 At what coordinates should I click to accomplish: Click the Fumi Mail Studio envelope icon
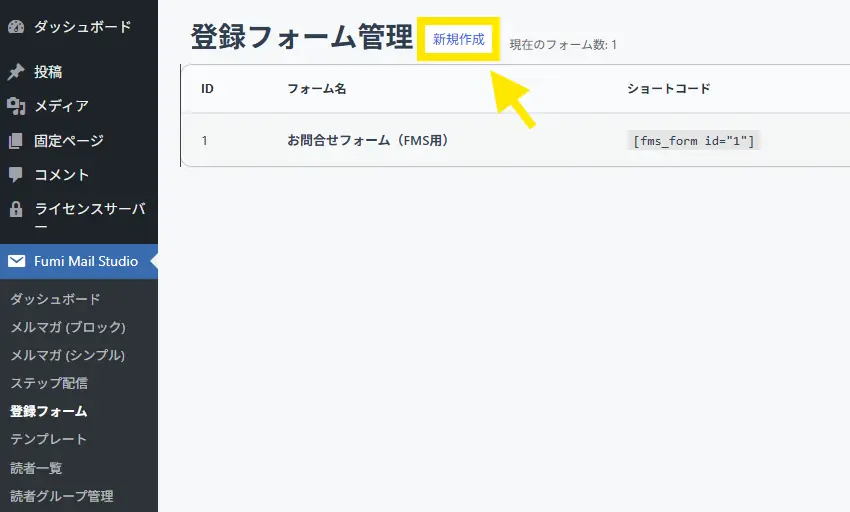pos(16,262)
